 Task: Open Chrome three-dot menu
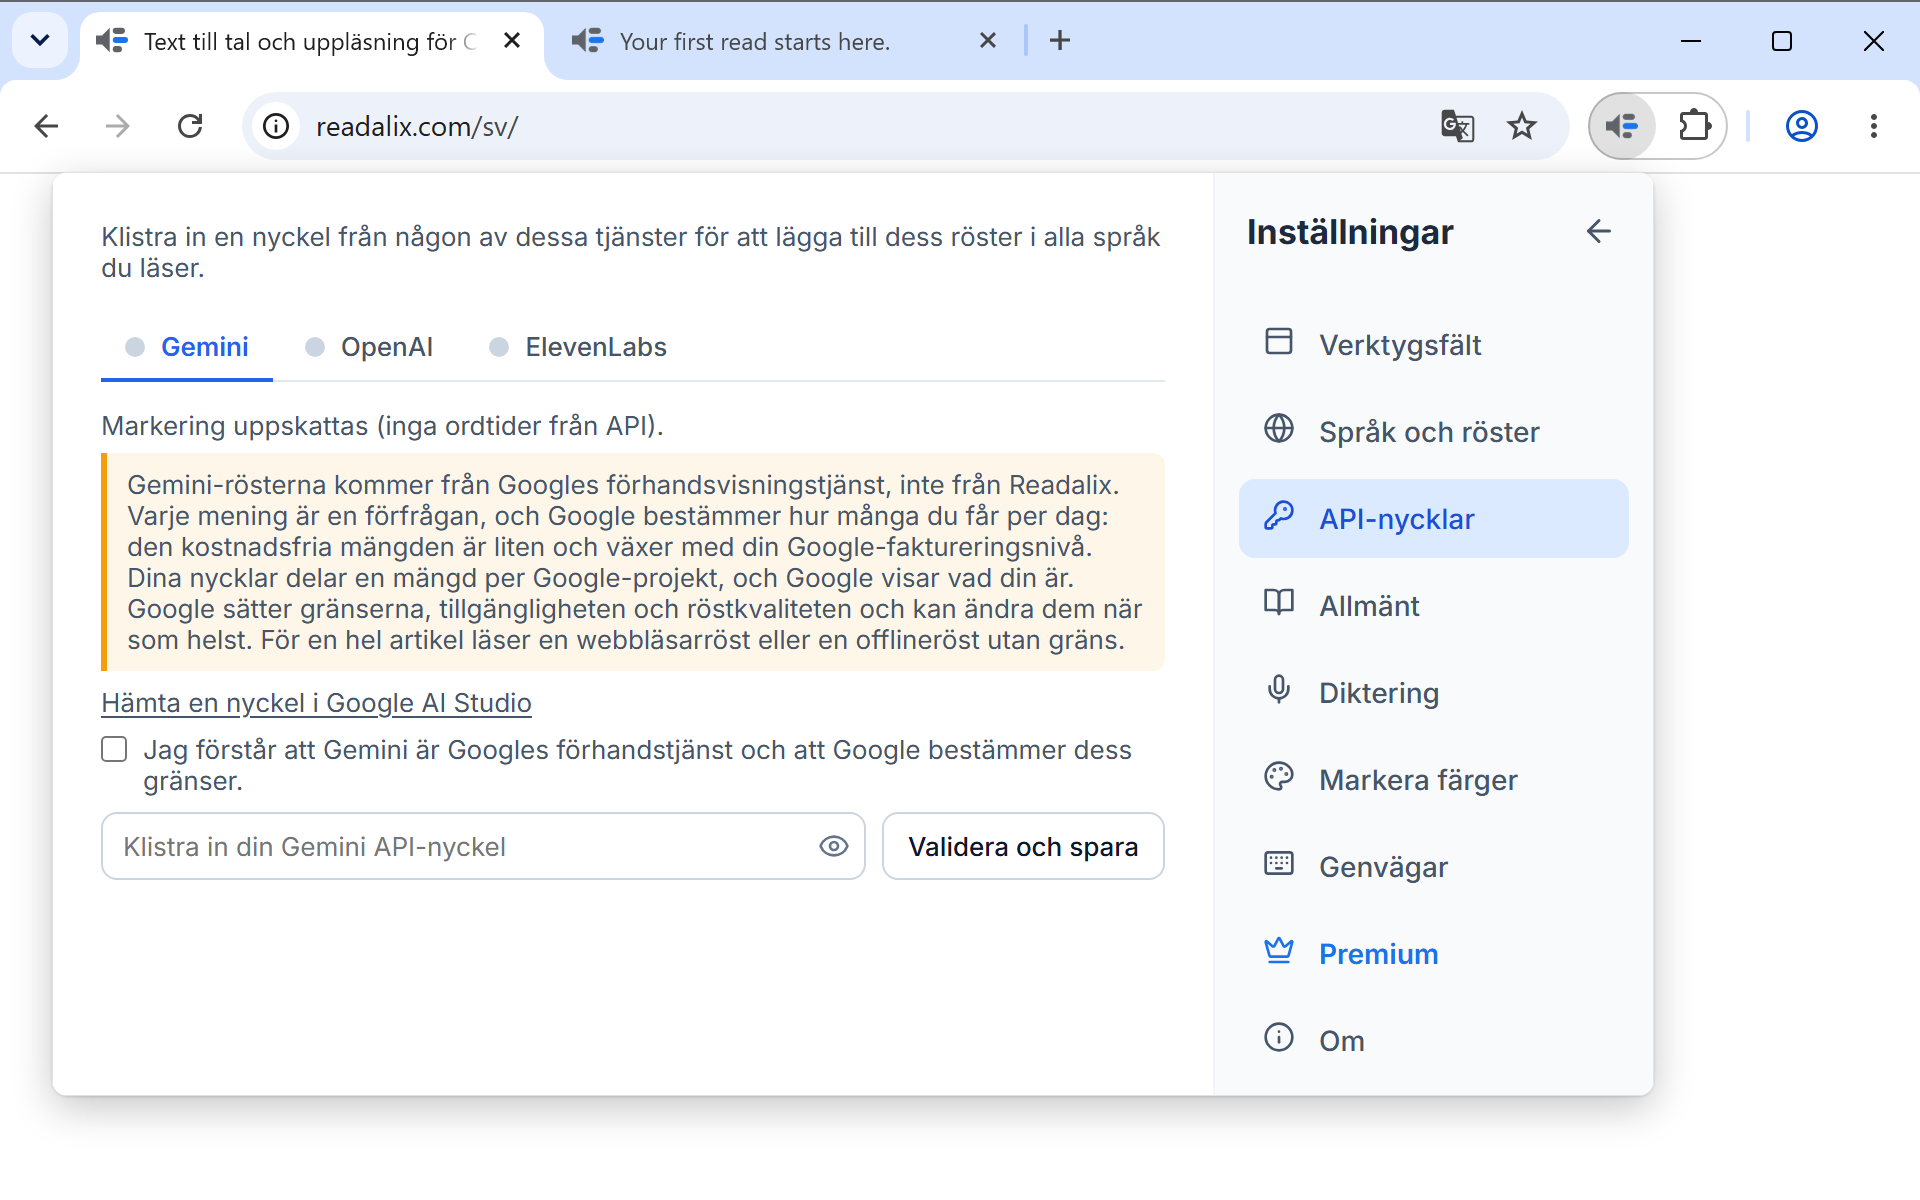click(1874, 126)
